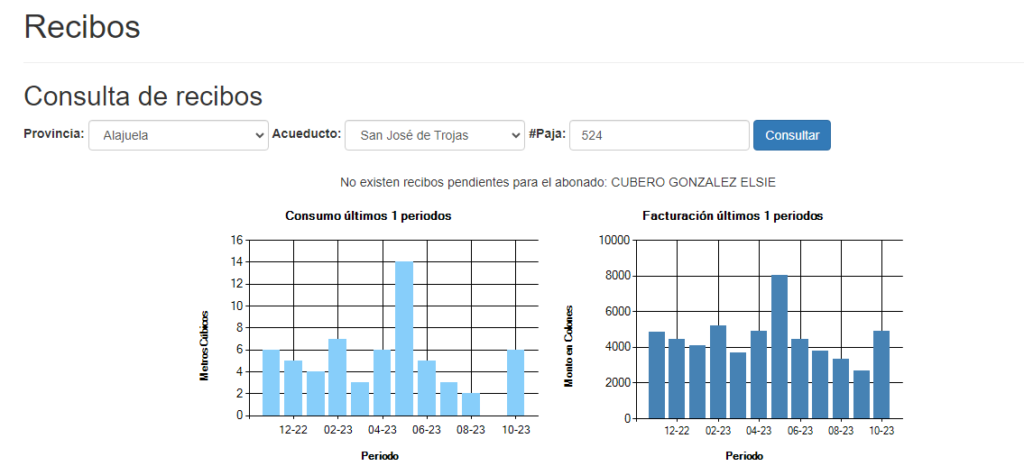Expand the Acueducto dropdown showing San José de Trojas
The width and height of the screenshot is (1024, 475).
tap(434, 135)
